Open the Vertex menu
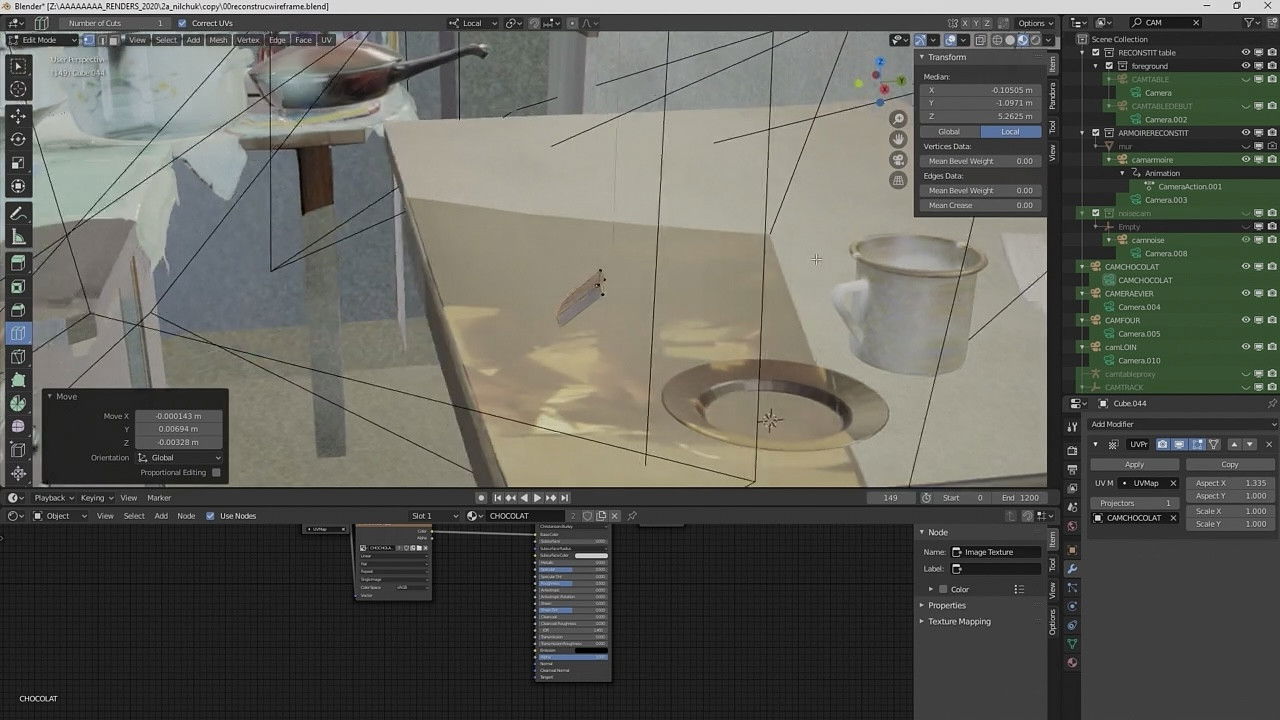 tap(248, 40)
